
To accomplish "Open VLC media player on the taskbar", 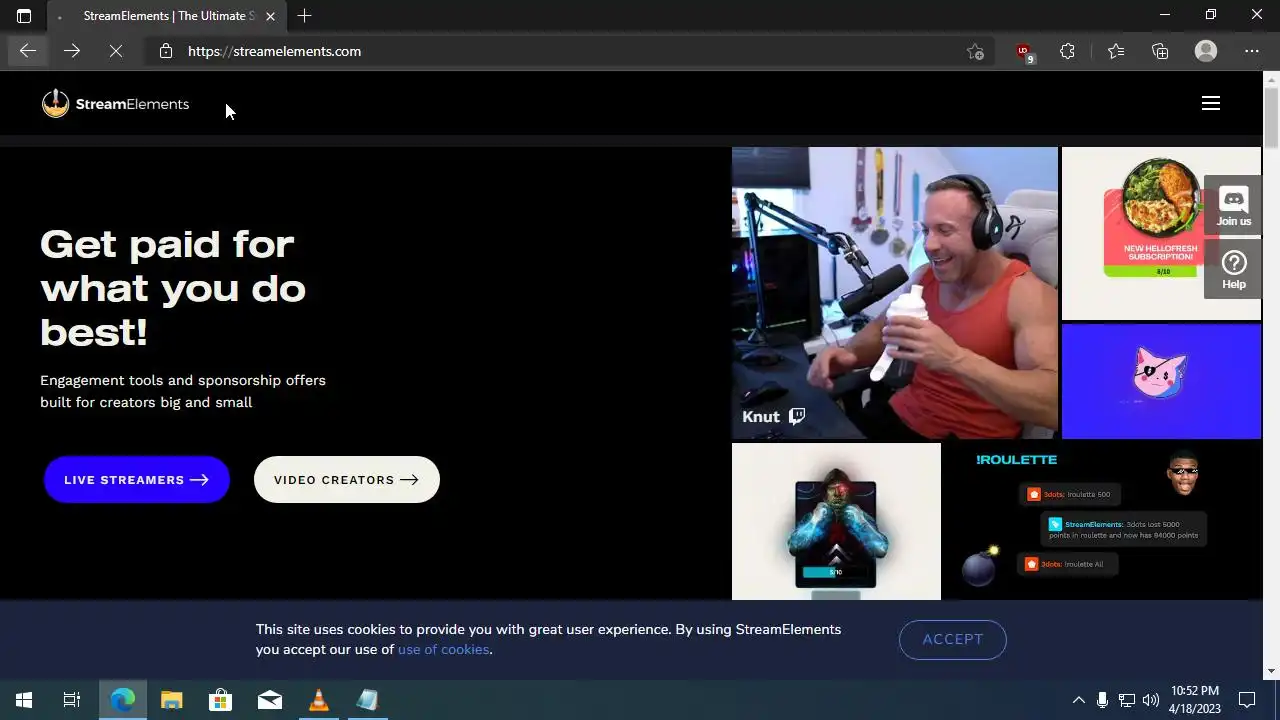I will pos(318,700).
